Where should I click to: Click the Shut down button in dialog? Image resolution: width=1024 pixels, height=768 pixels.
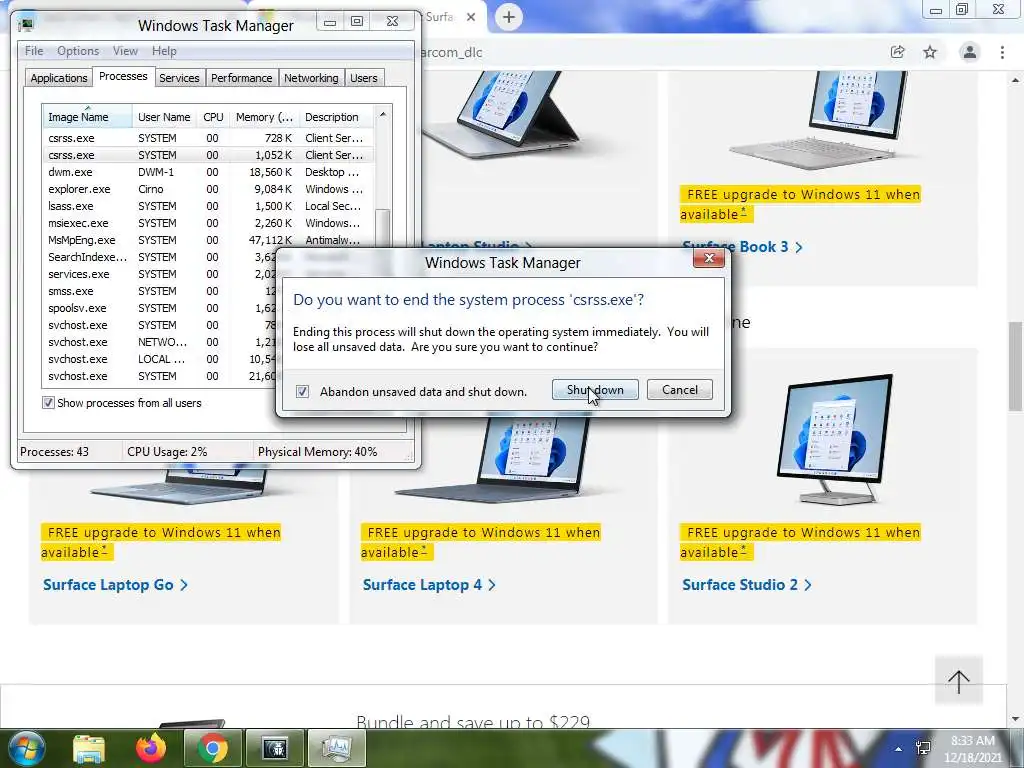tap(595, 390)
